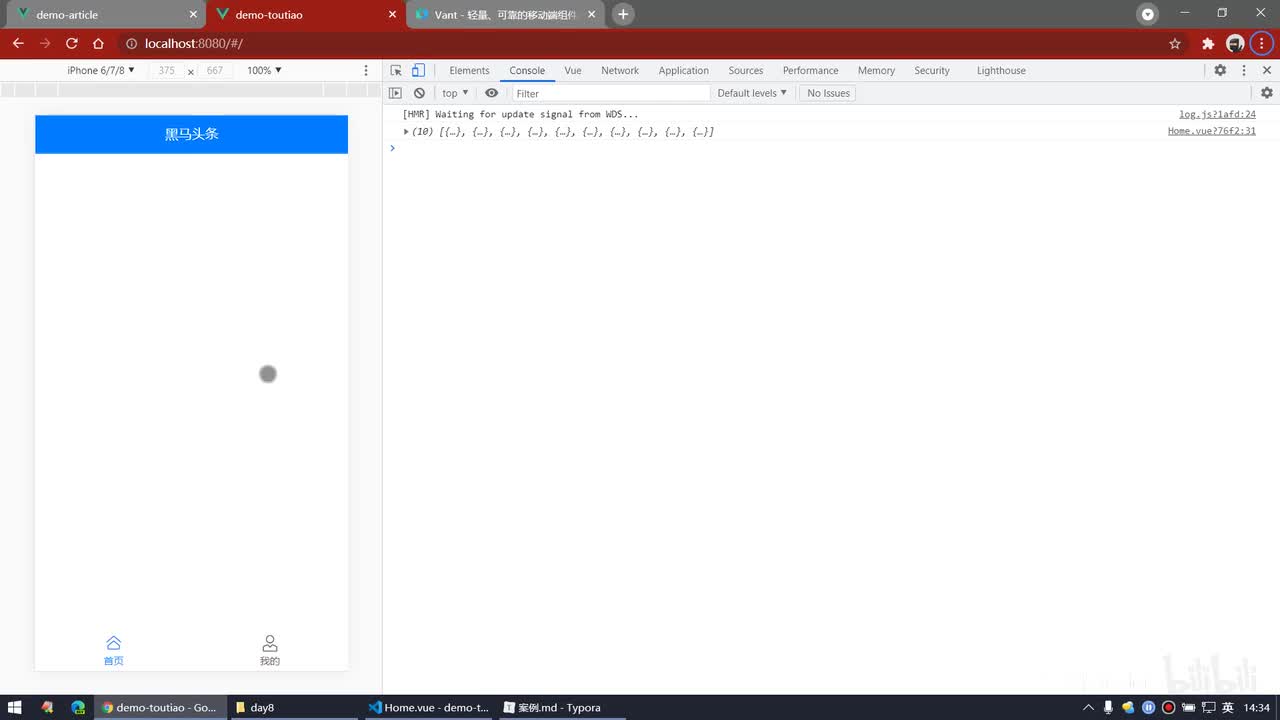Click the viewport width field 375

tap(166, 70)
